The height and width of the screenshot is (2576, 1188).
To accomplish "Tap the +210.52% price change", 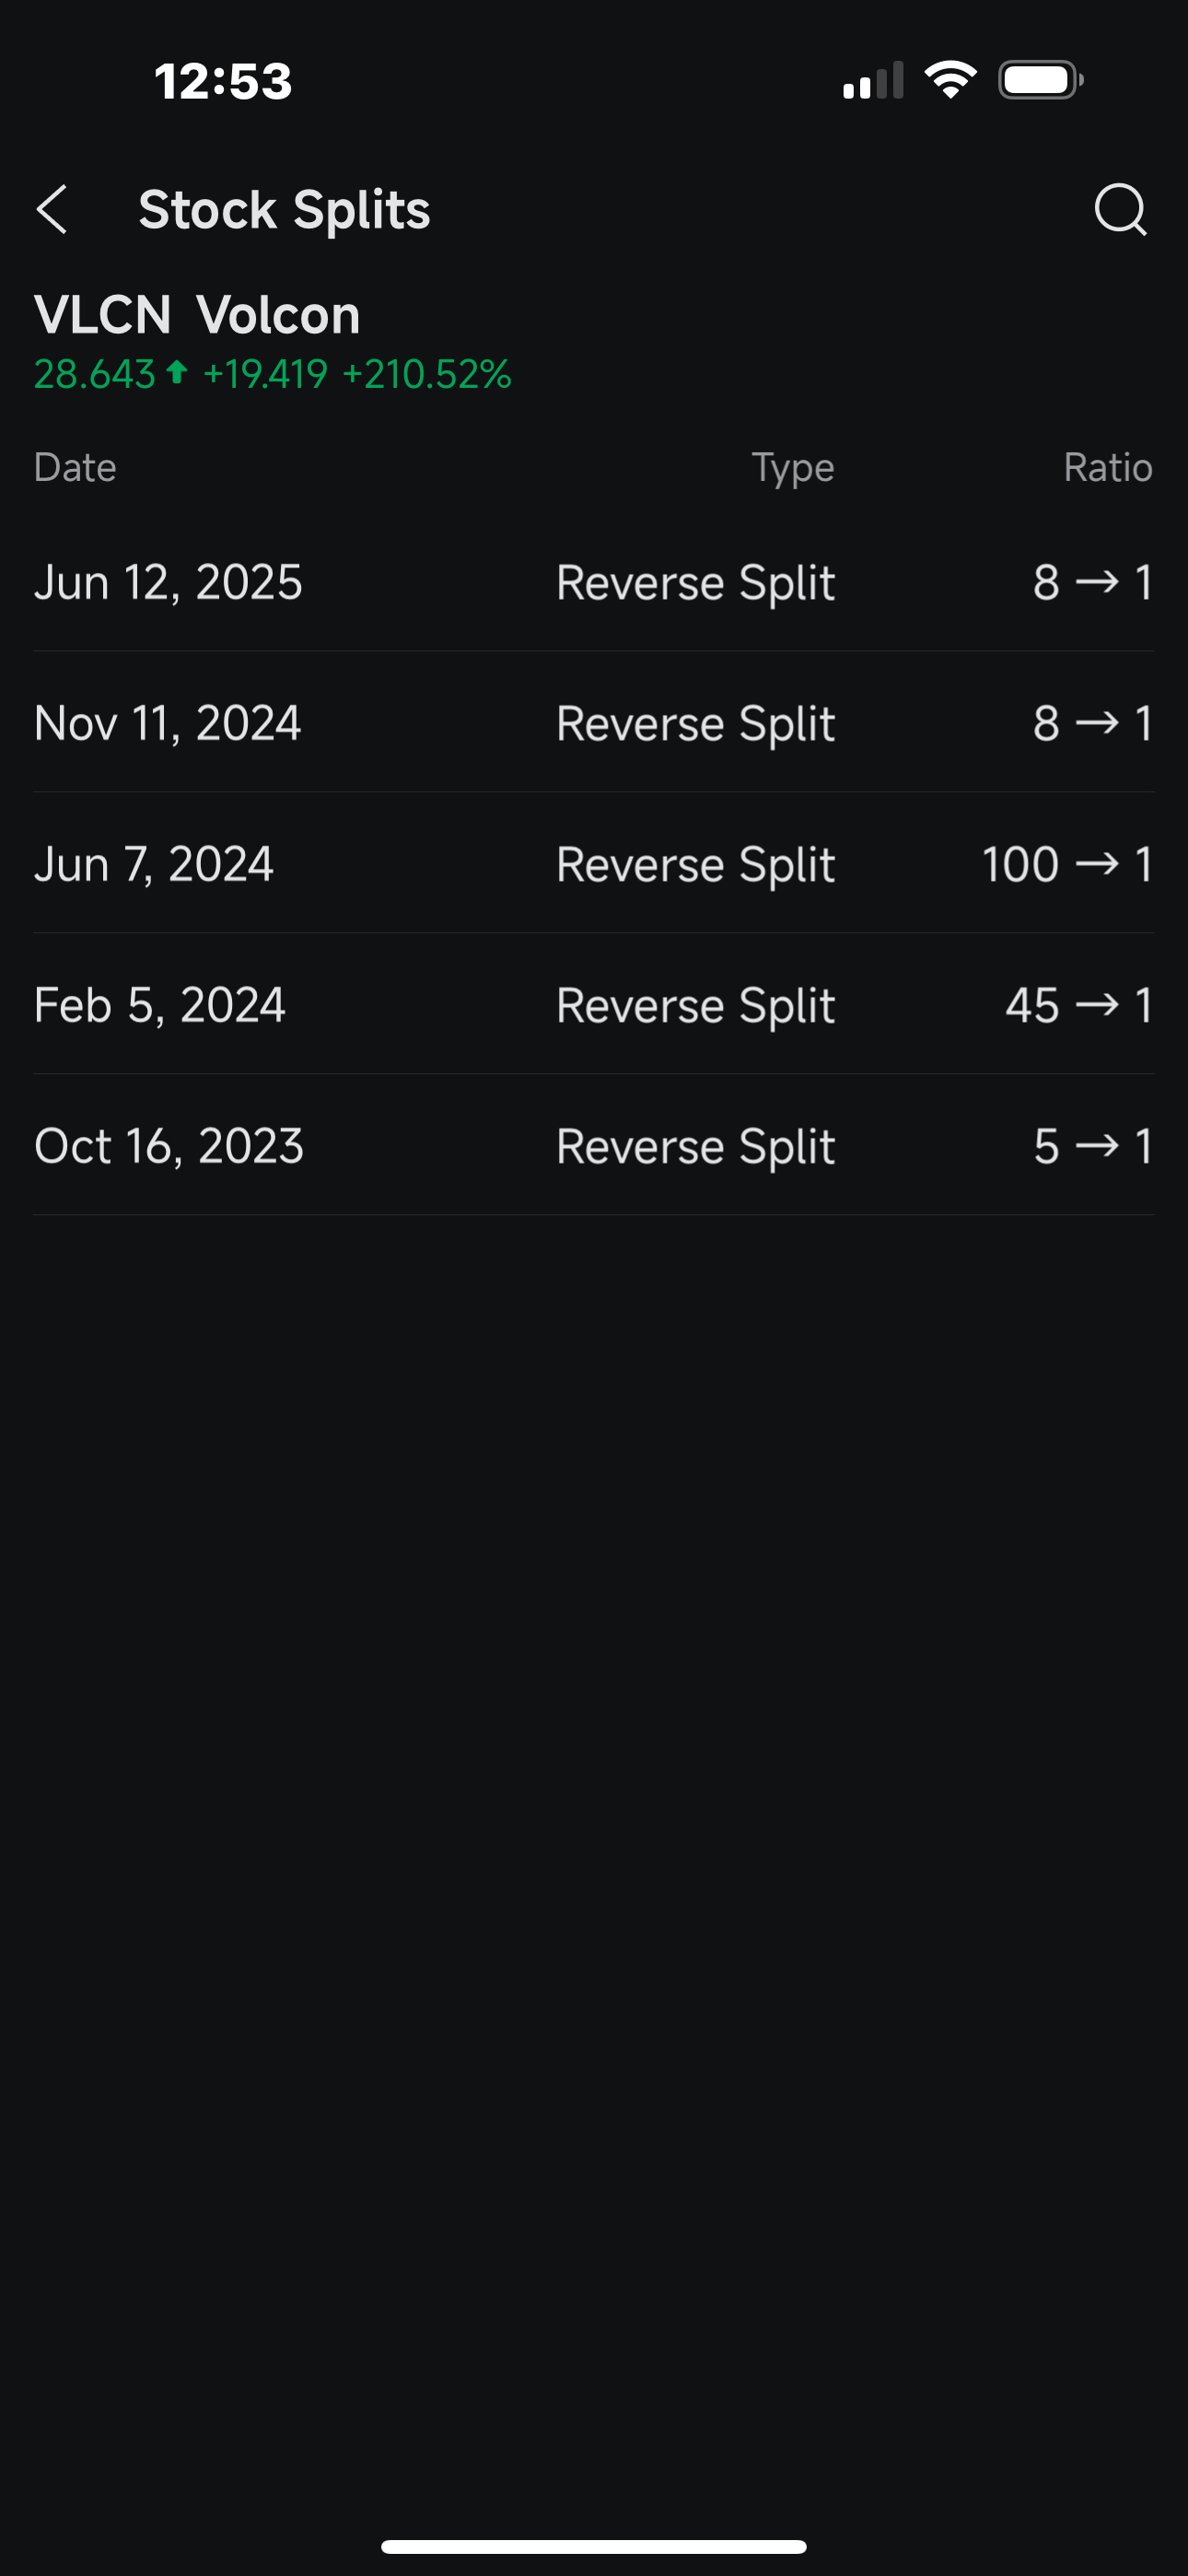I will [427, 374].
